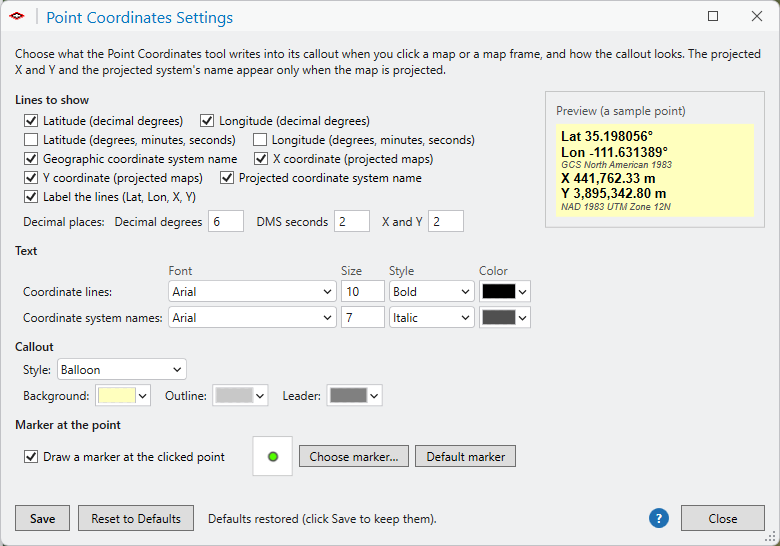This screenshot has width=780, height=546.
Task: Toggle Latitude (decimal degrees) checkbox
Action: pos(31,121)
